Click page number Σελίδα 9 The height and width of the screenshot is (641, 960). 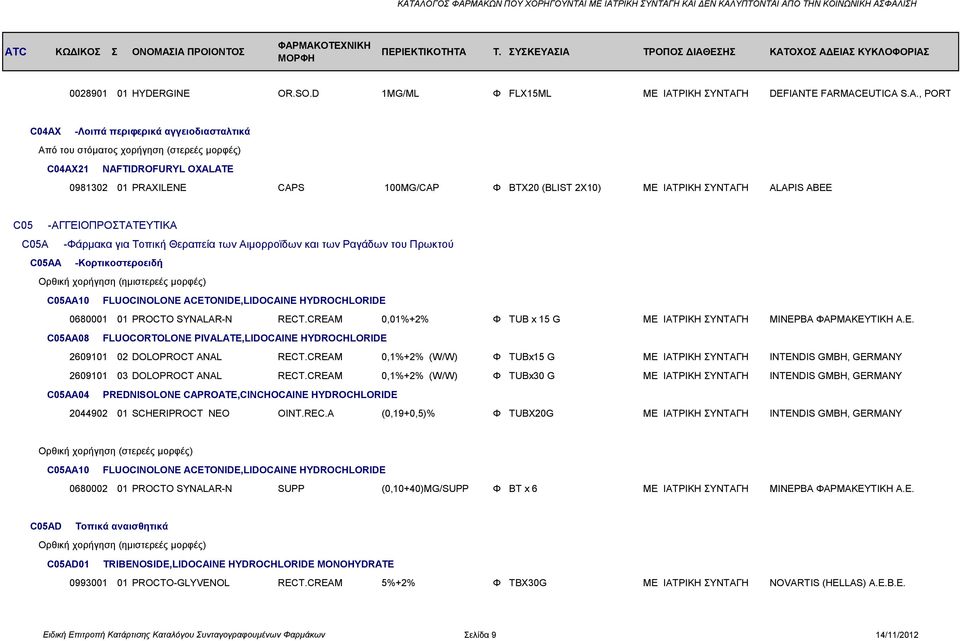click(x=480, y=635)
